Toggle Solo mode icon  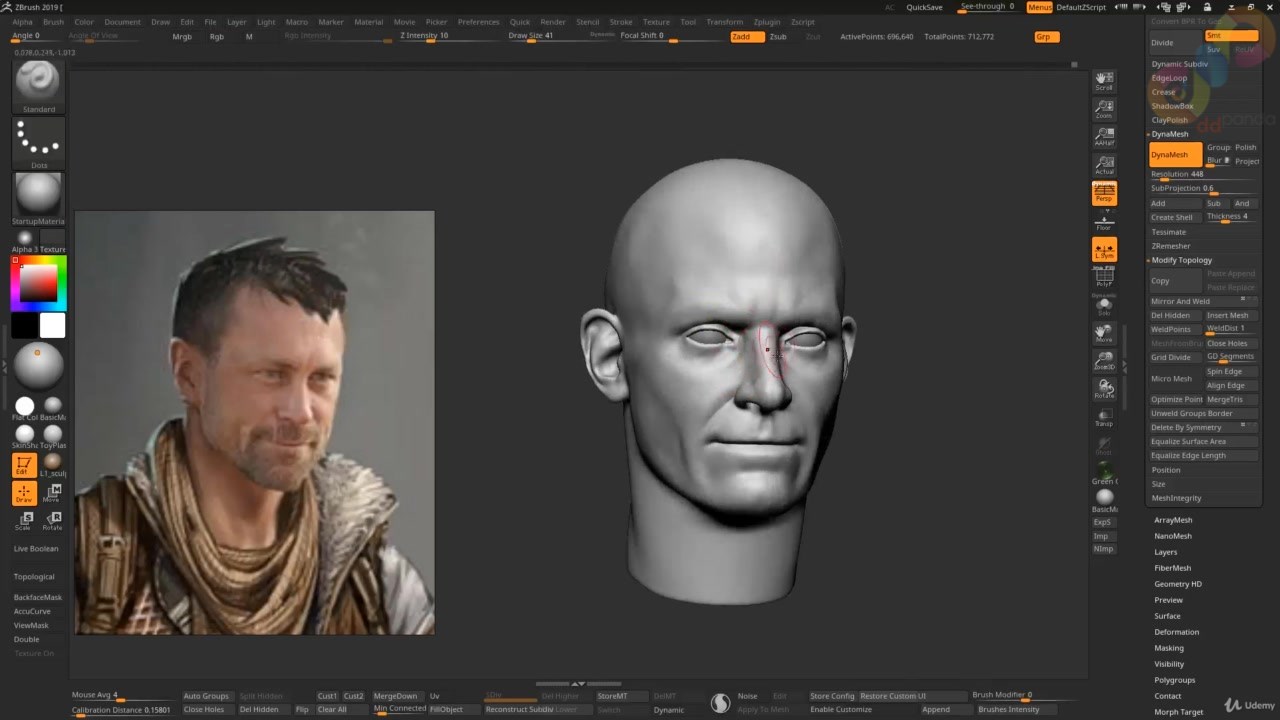1104,305
